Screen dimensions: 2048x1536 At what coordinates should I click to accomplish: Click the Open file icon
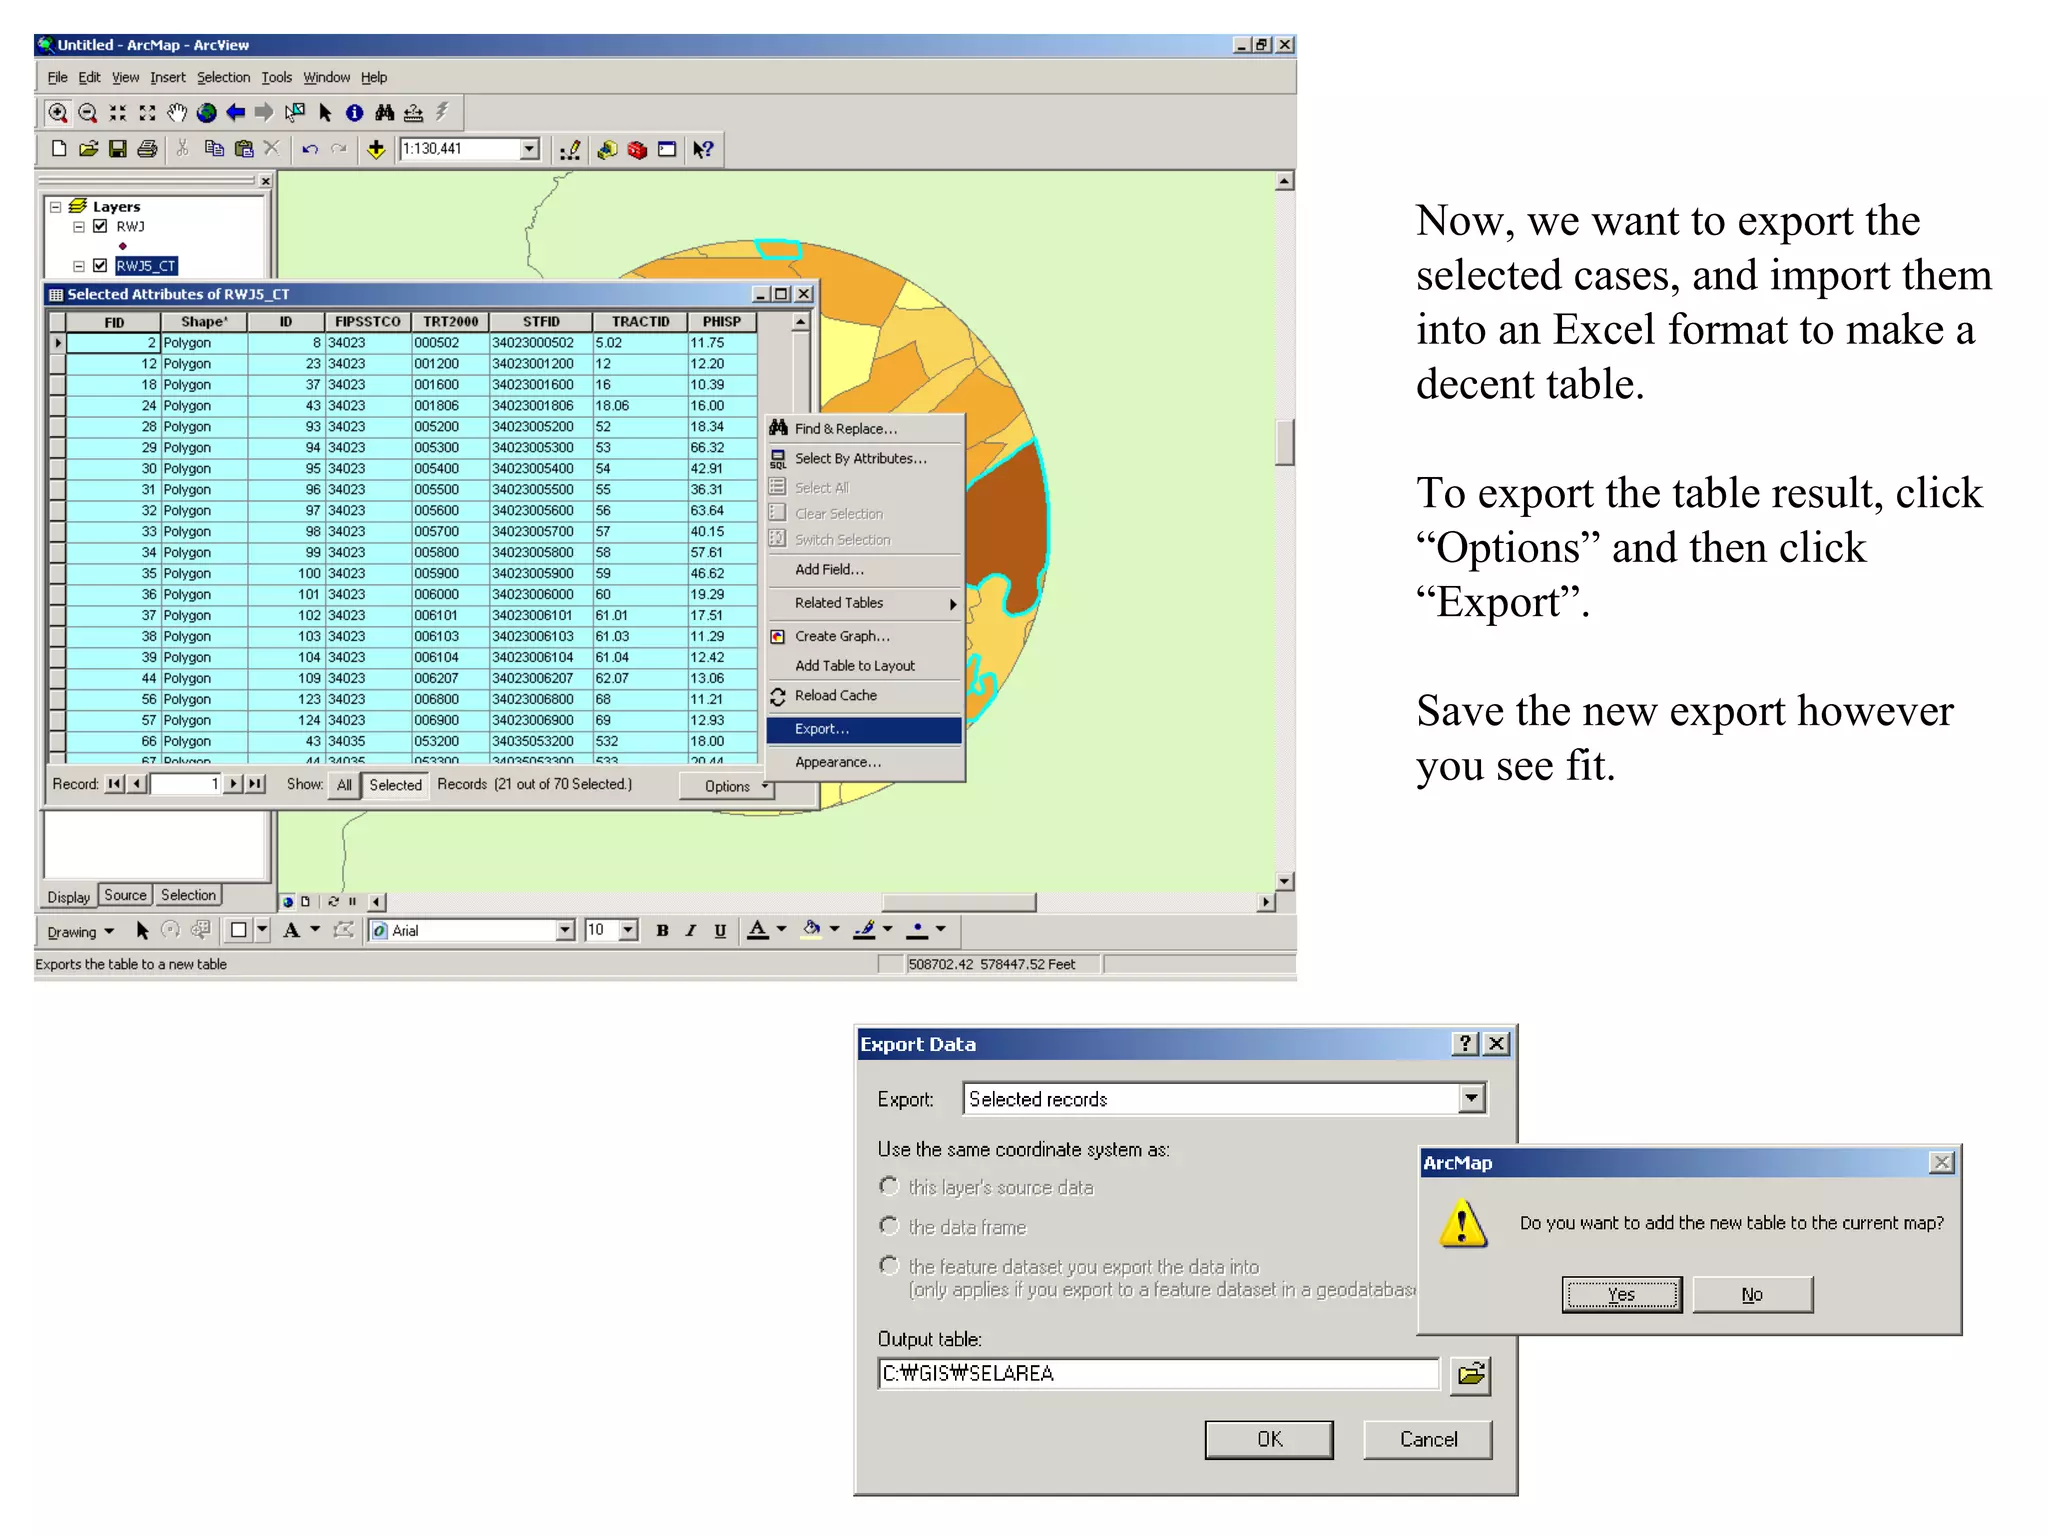click(x=88, y=149)
